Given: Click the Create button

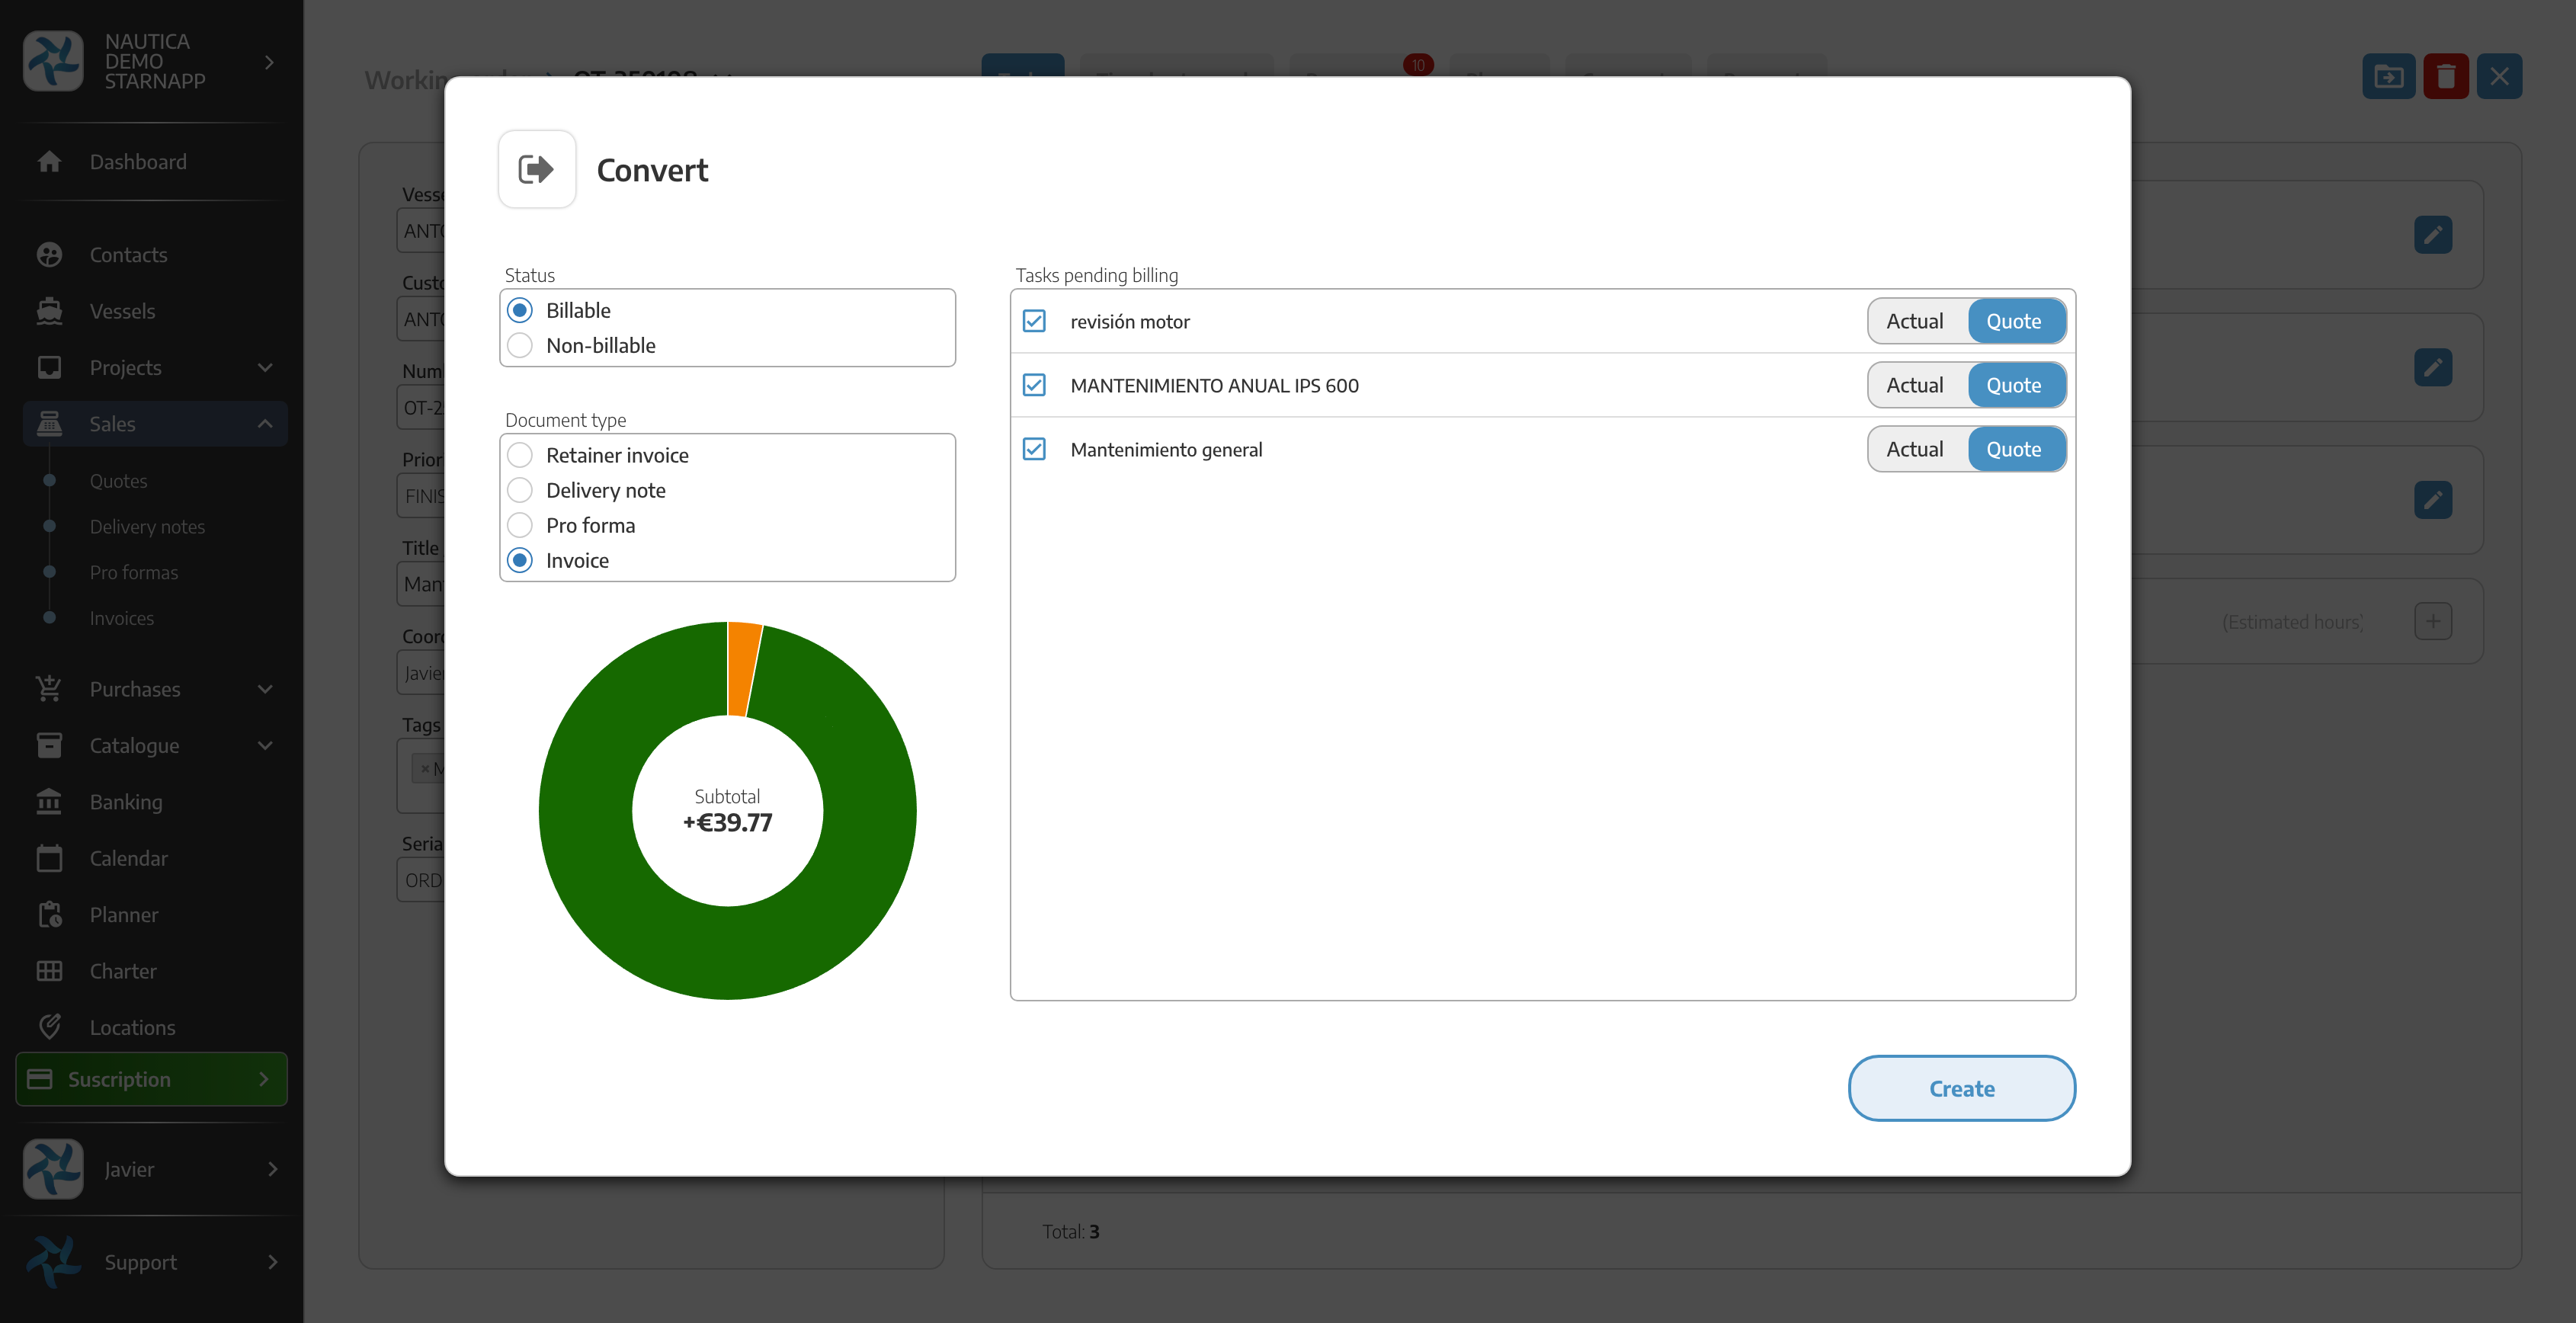Looking at the screenshot, I should click(1961, 1088).
